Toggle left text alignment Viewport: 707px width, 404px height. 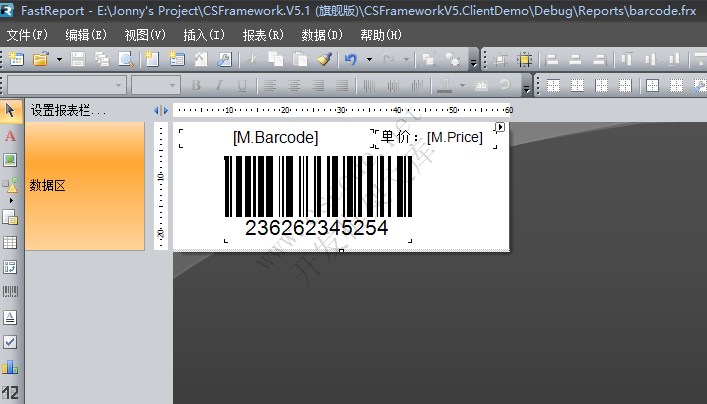pyautogui.click(x=270, y=85)
